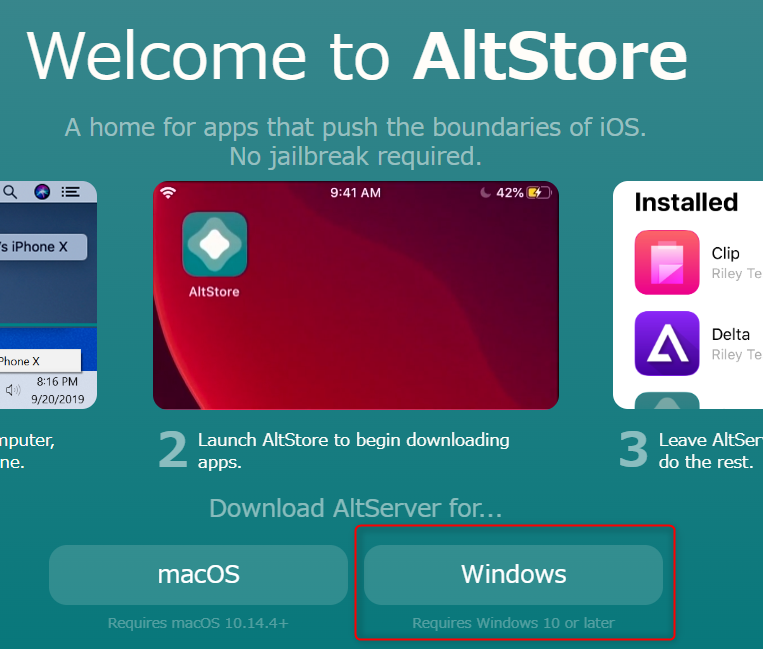Click the red phone home screen screenshot
763x649 pixels.
click(x=356, y=295)
